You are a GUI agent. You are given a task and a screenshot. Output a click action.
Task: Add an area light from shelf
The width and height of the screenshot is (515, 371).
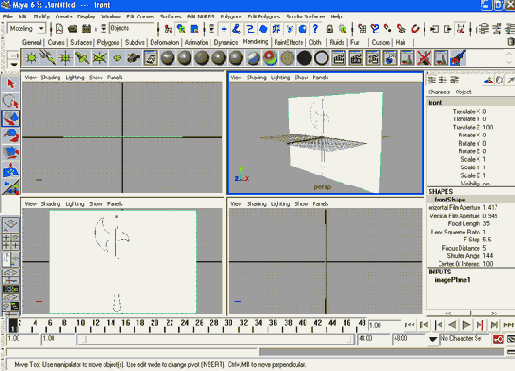click(99, 58)
